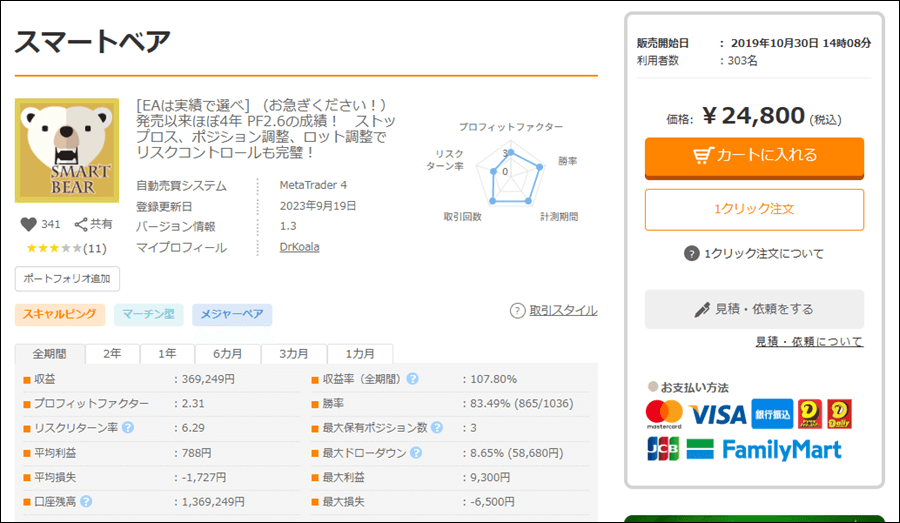Click help icon next to 最大保有ポジション数

tap(435, 428)
